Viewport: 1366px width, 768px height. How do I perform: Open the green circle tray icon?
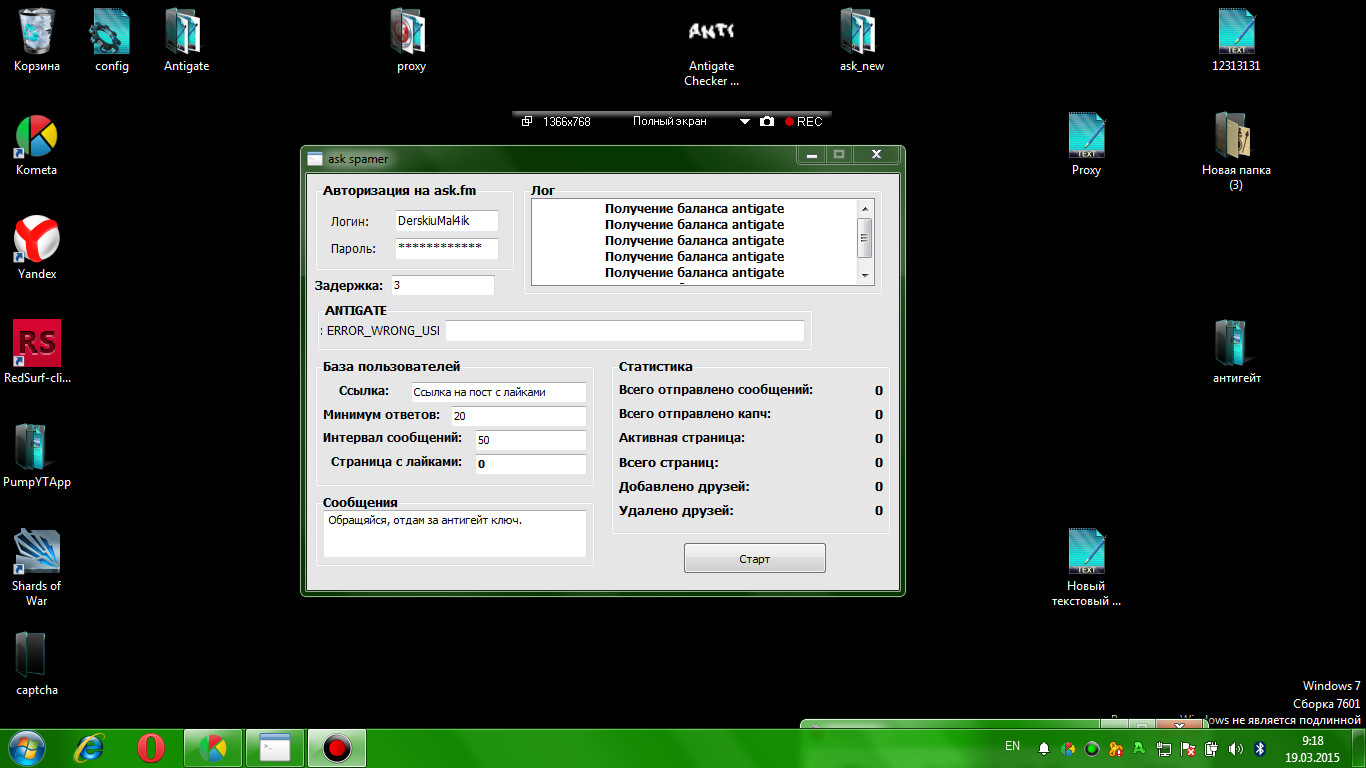[1092, 748]
